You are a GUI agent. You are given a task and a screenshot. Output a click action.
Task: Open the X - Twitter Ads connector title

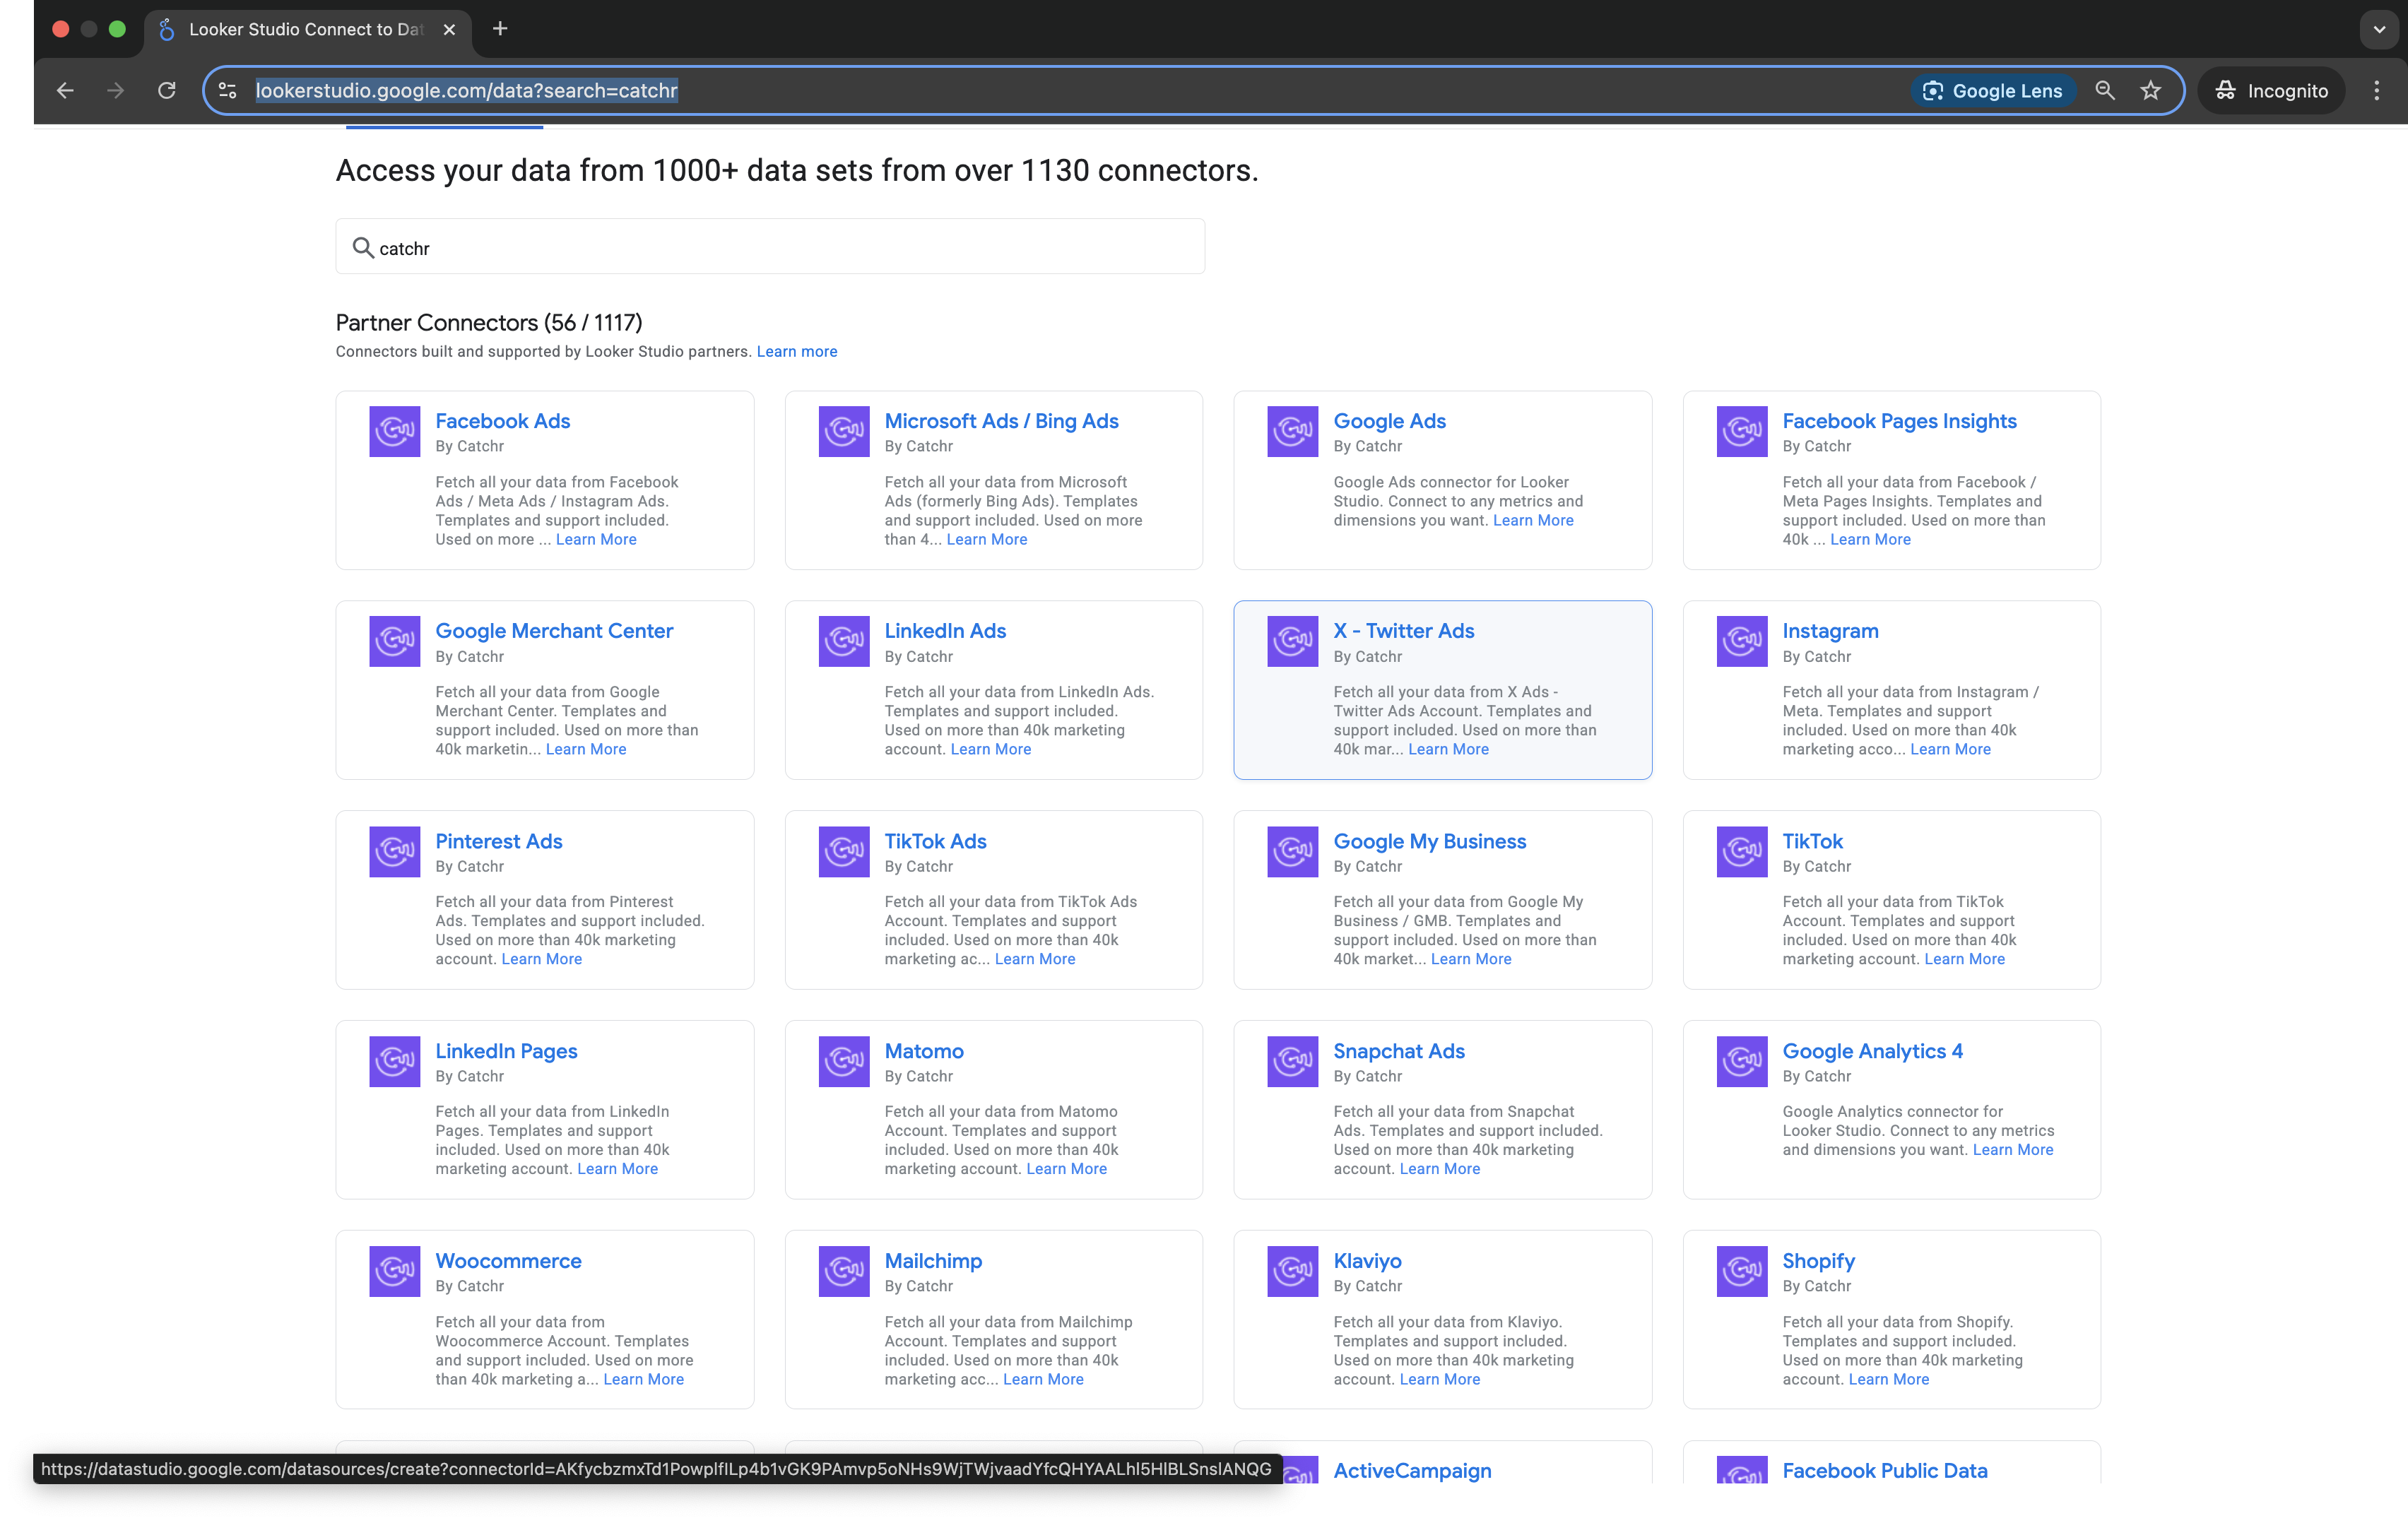(x=1403, y=631)
